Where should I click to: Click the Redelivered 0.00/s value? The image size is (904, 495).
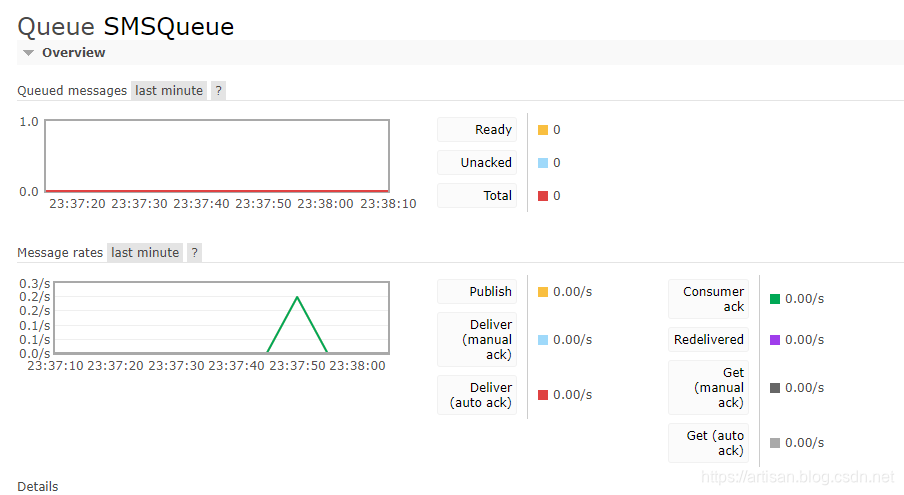(804, 339)
